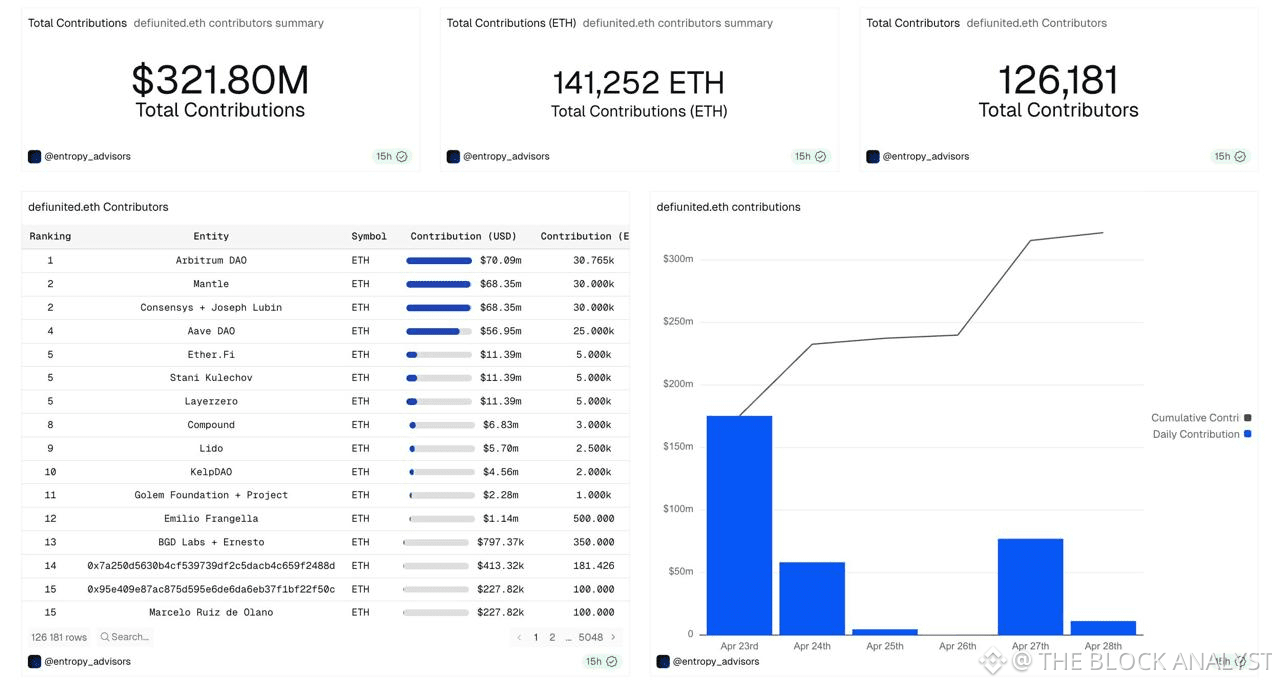Click Ether.Fi contribution progress bar

[x=439, y=355]
